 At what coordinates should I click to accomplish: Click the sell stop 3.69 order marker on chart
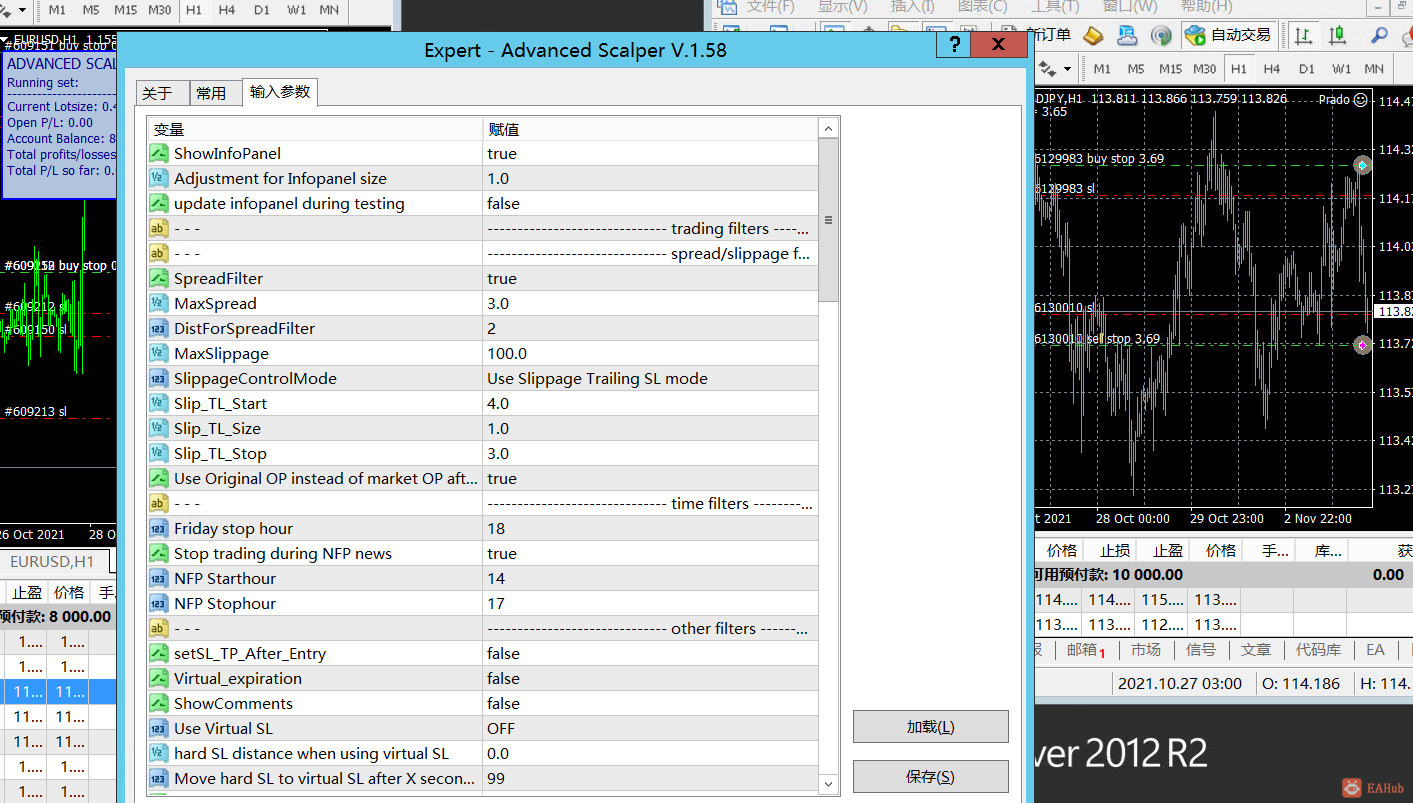coord(1363,345)
